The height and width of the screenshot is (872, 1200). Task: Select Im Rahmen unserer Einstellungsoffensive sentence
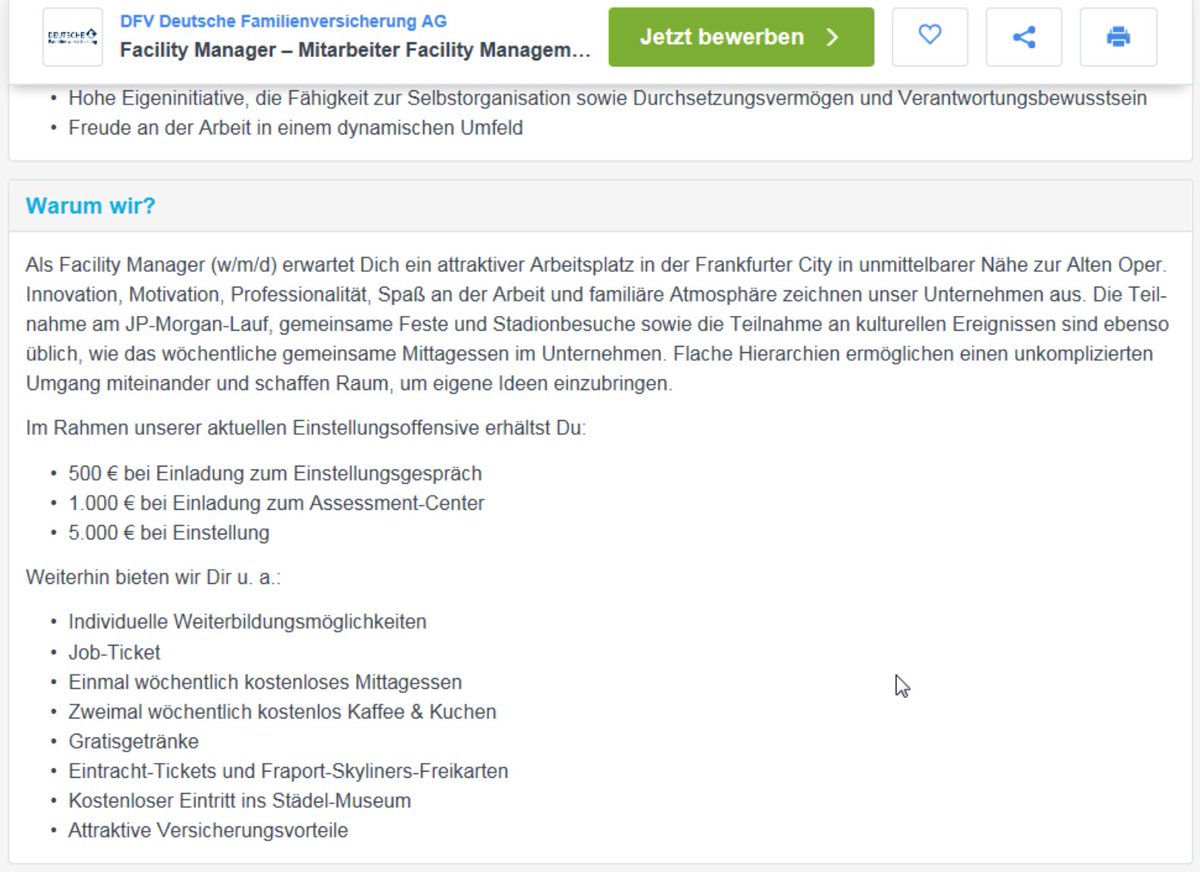tap(306, 428)
